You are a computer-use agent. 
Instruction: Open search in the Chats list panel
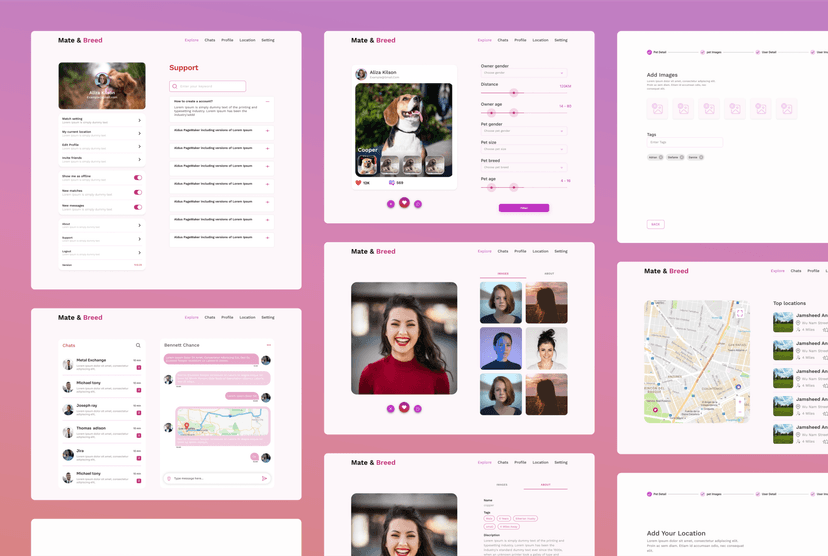tap(138, 345)
